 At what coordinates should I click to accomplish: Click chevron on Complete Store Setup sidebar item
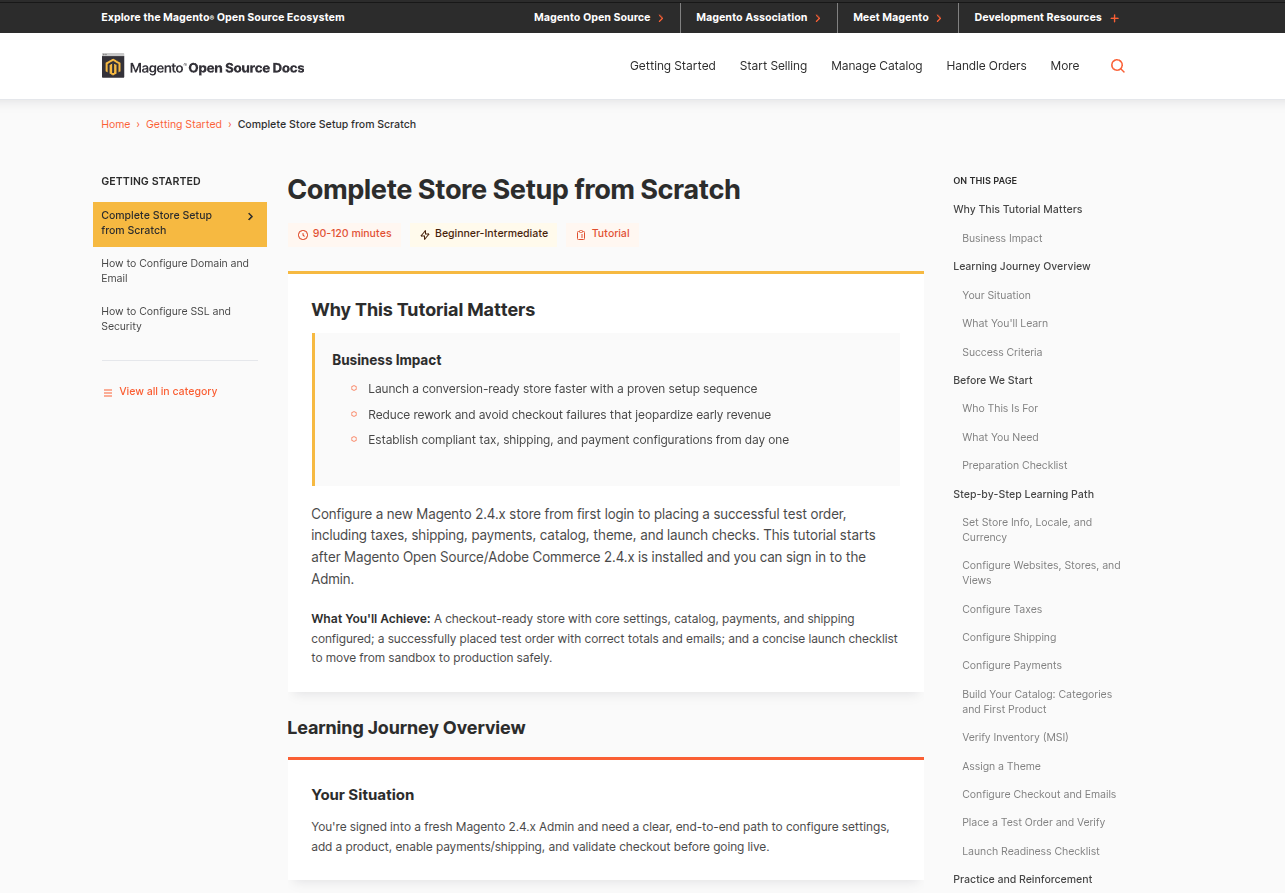pos(250,216)
